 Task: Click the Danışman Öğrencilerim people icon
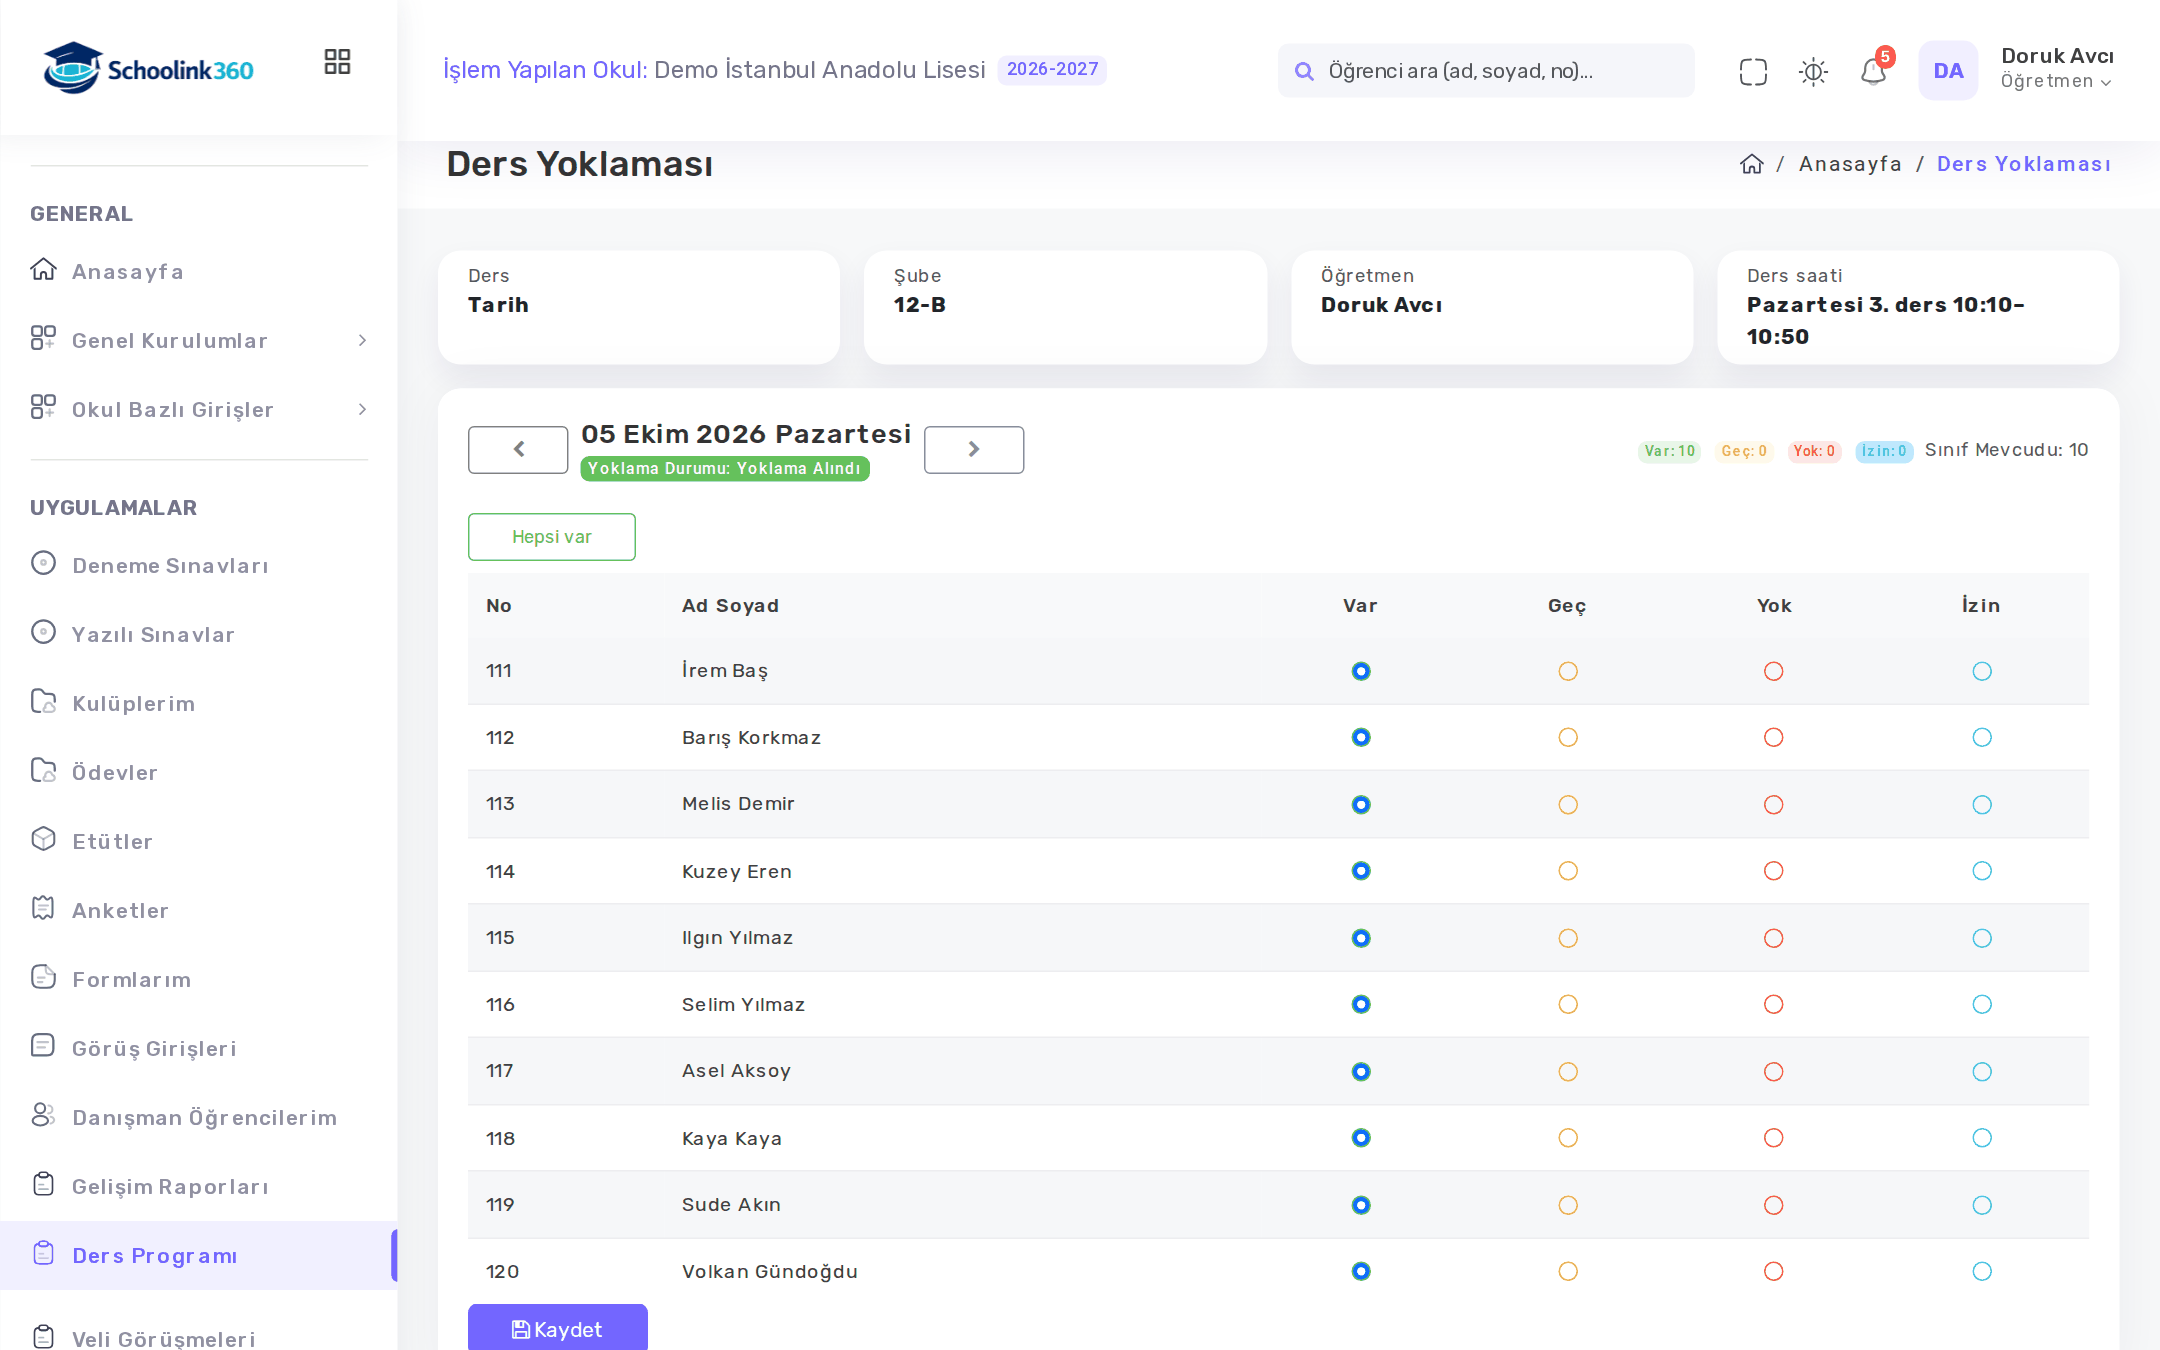43,1115
